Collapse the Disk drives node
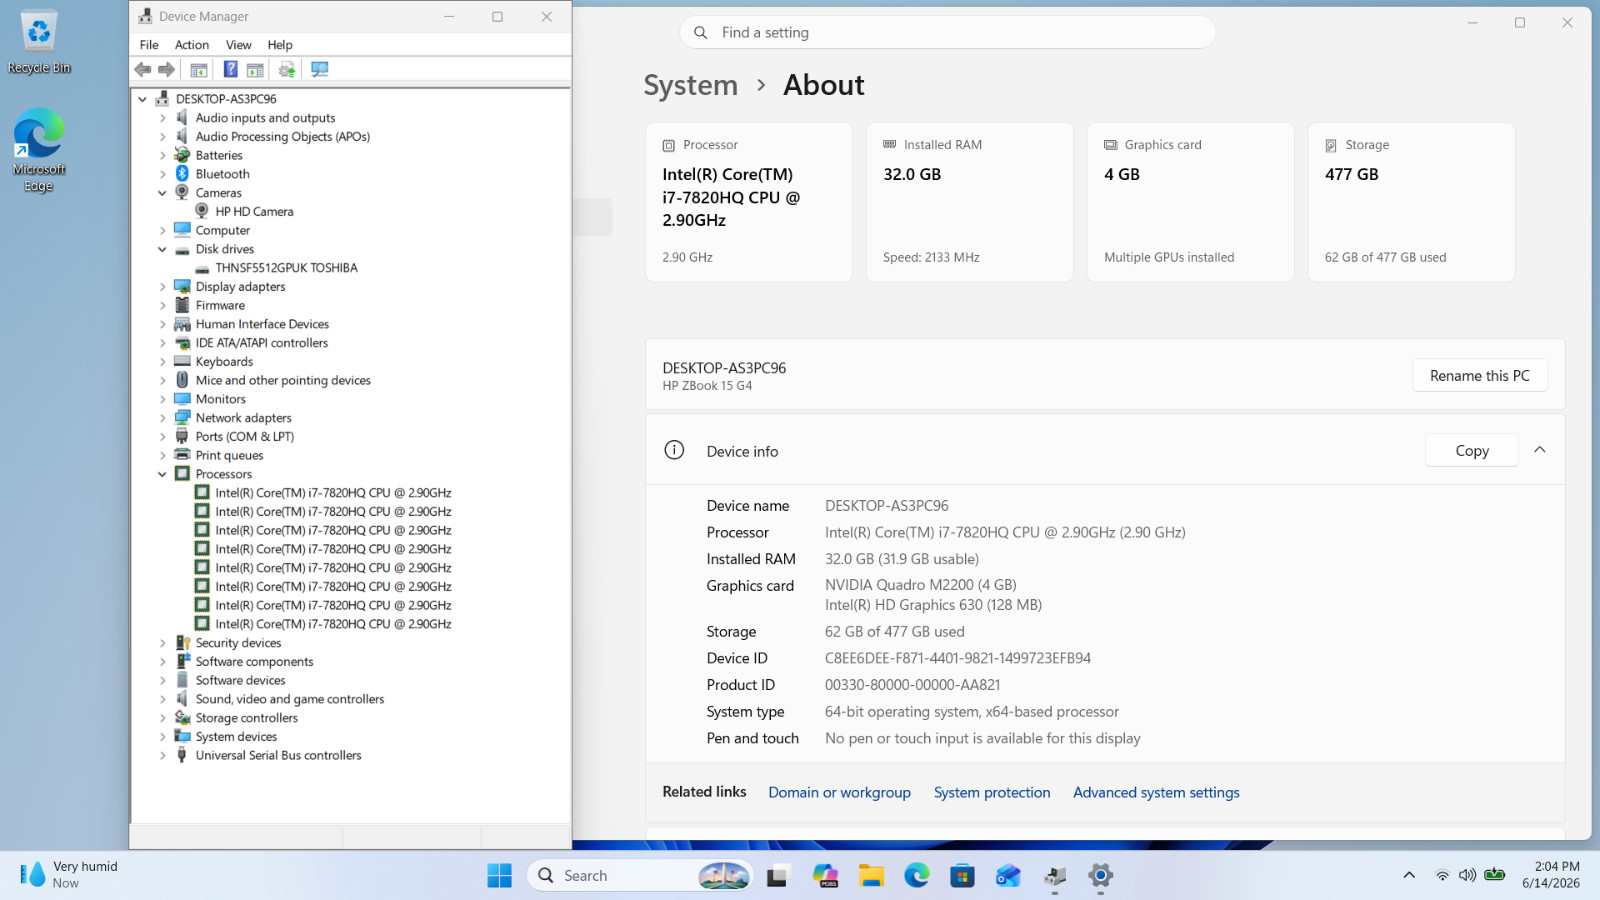 point(163,249)
